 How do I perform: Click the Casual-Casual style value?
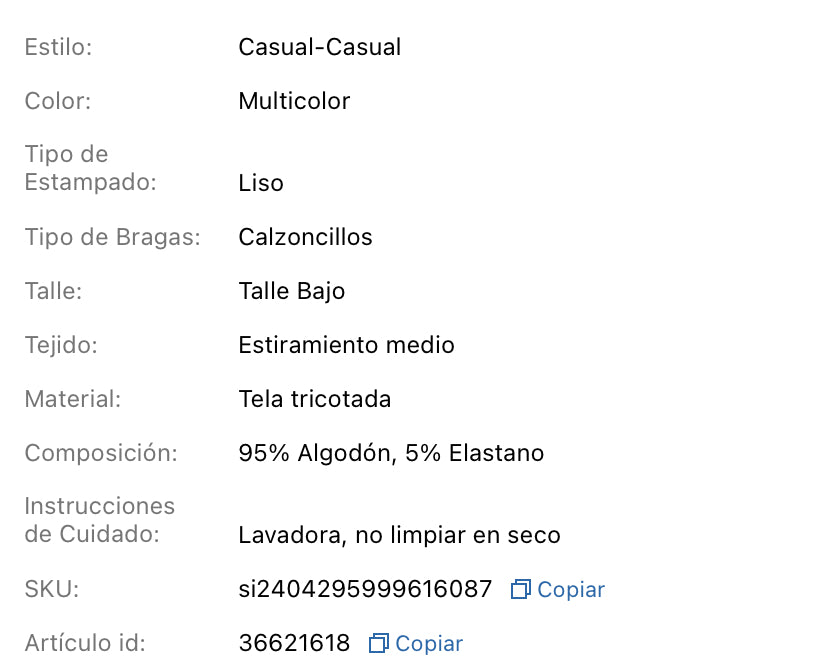319,47
